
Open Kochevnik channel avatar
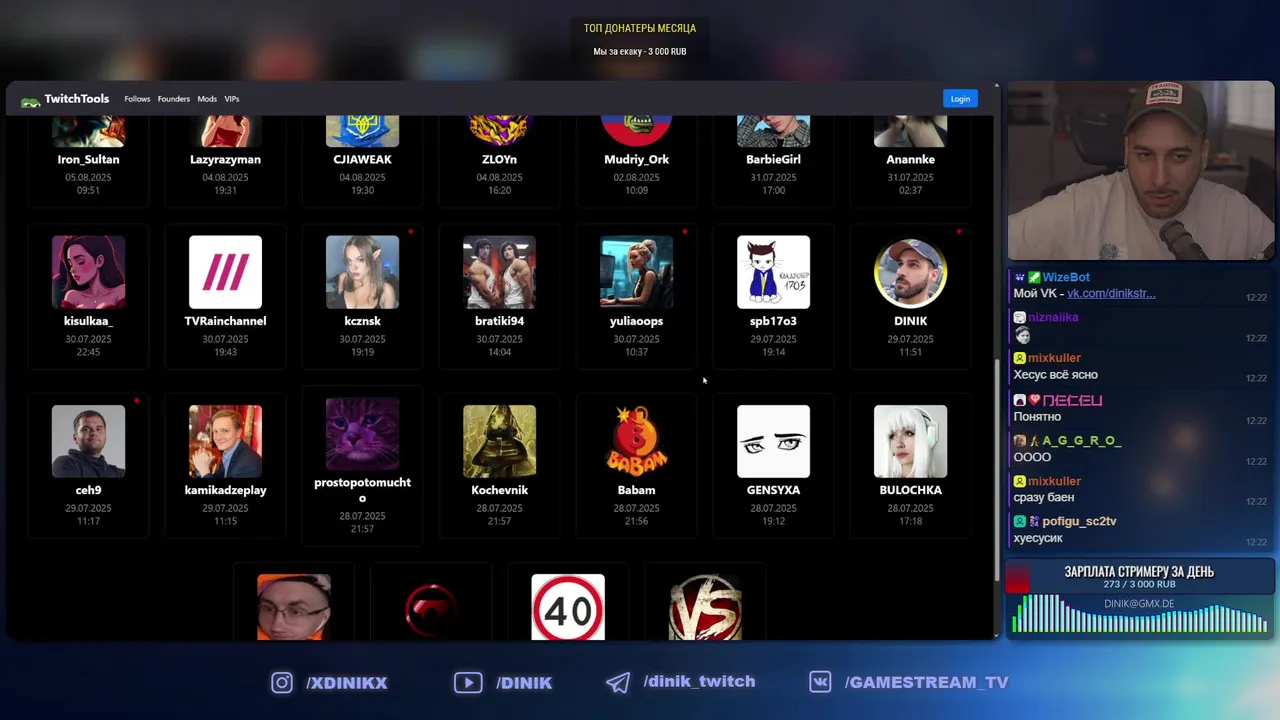[x=499, y=441]
